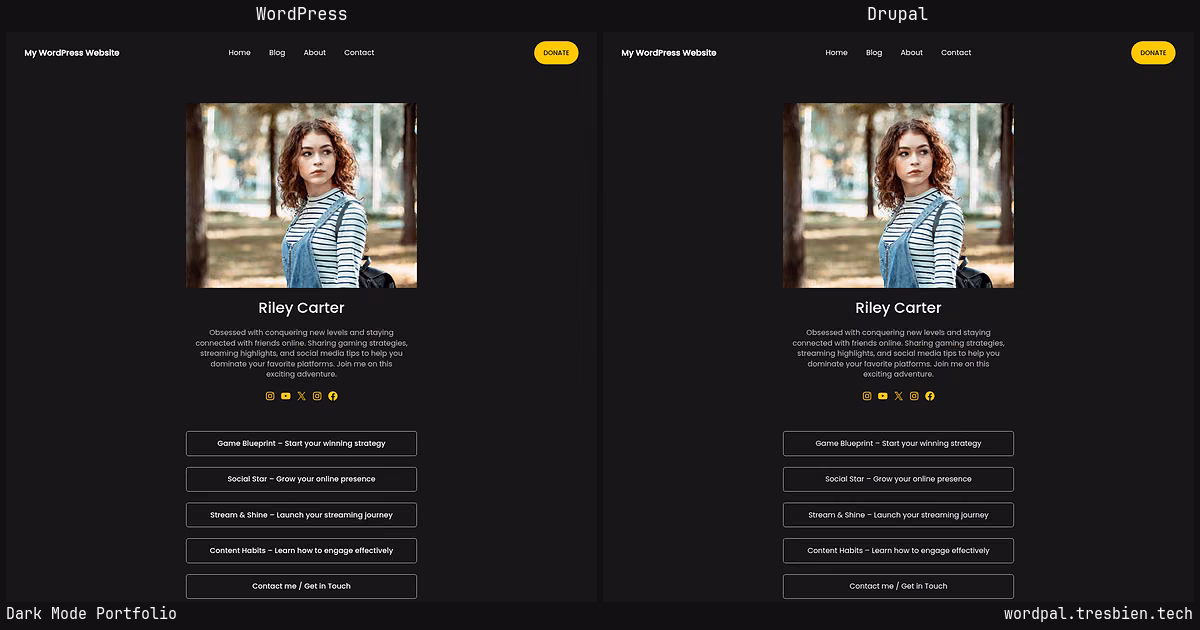This screenshot has width=1200, height=630.
Task: Go to Home in Drupal preview navigation
Action: click(836, 53)
